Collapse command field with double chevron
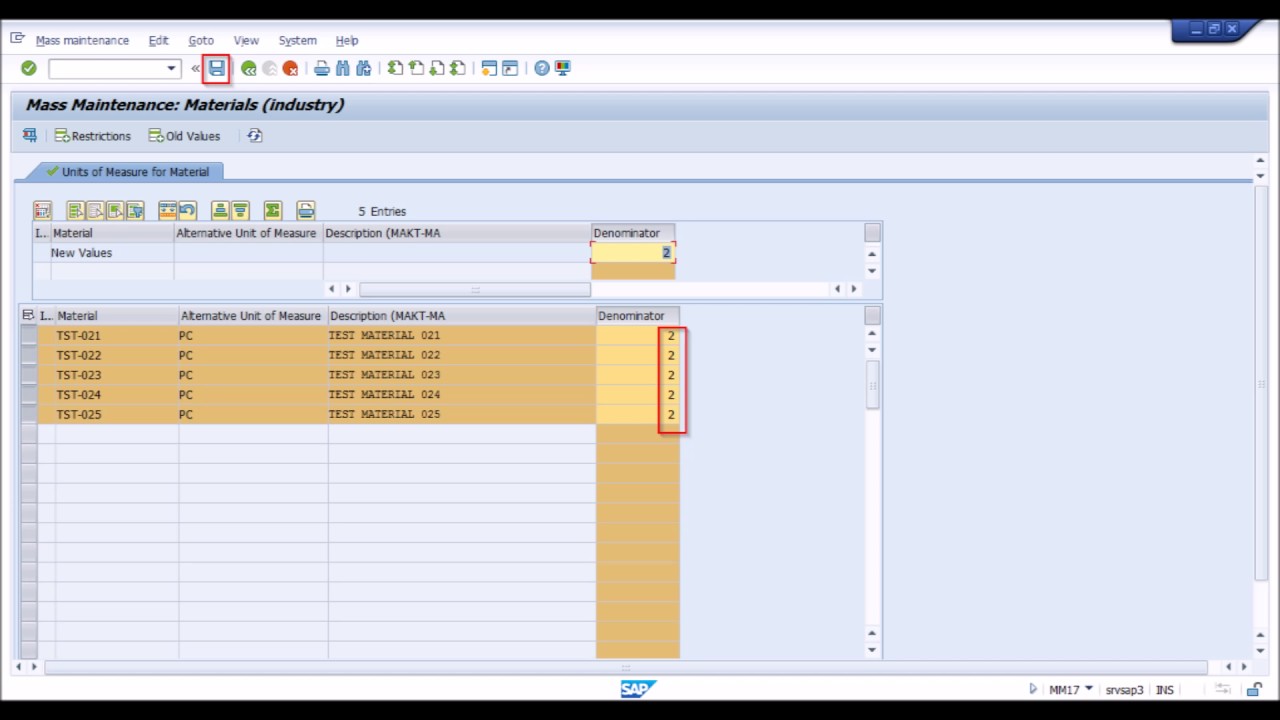The height and width of the screenshot is (720, 1280). click(x=196, y=68)
